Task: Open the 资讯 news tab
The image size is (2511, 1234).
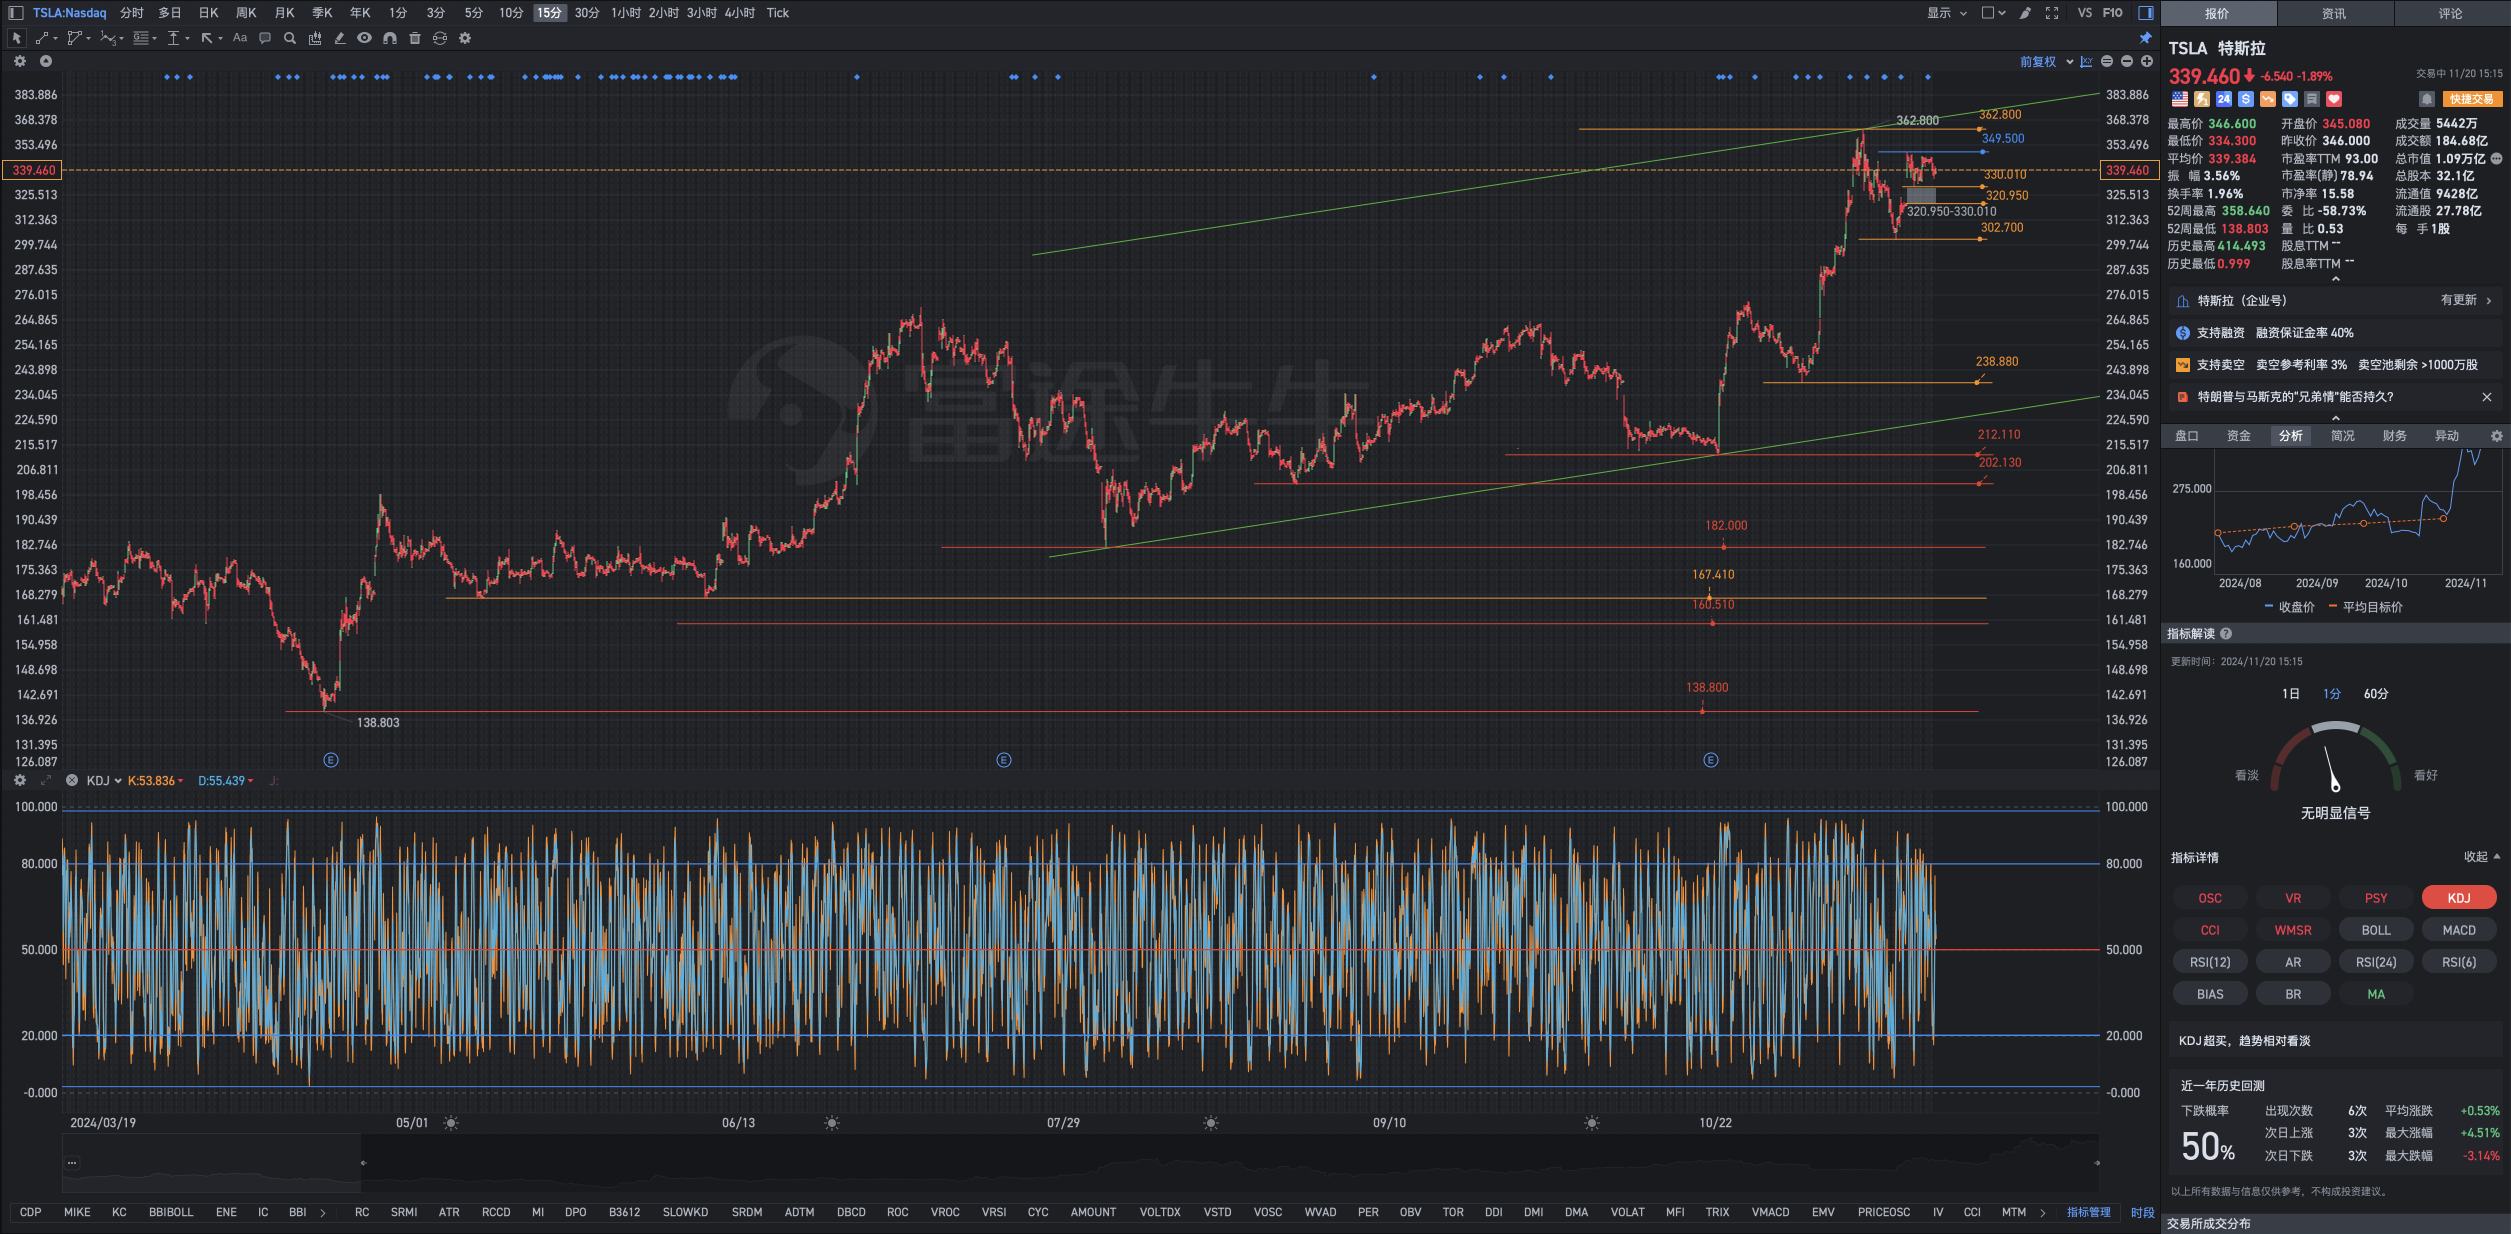Action: (x=2334, y=13)
